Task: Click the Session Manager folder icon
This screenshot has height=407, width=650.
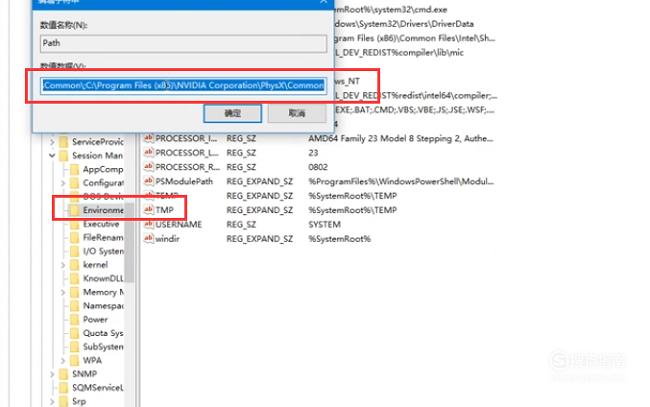Action: pos(64,156)
